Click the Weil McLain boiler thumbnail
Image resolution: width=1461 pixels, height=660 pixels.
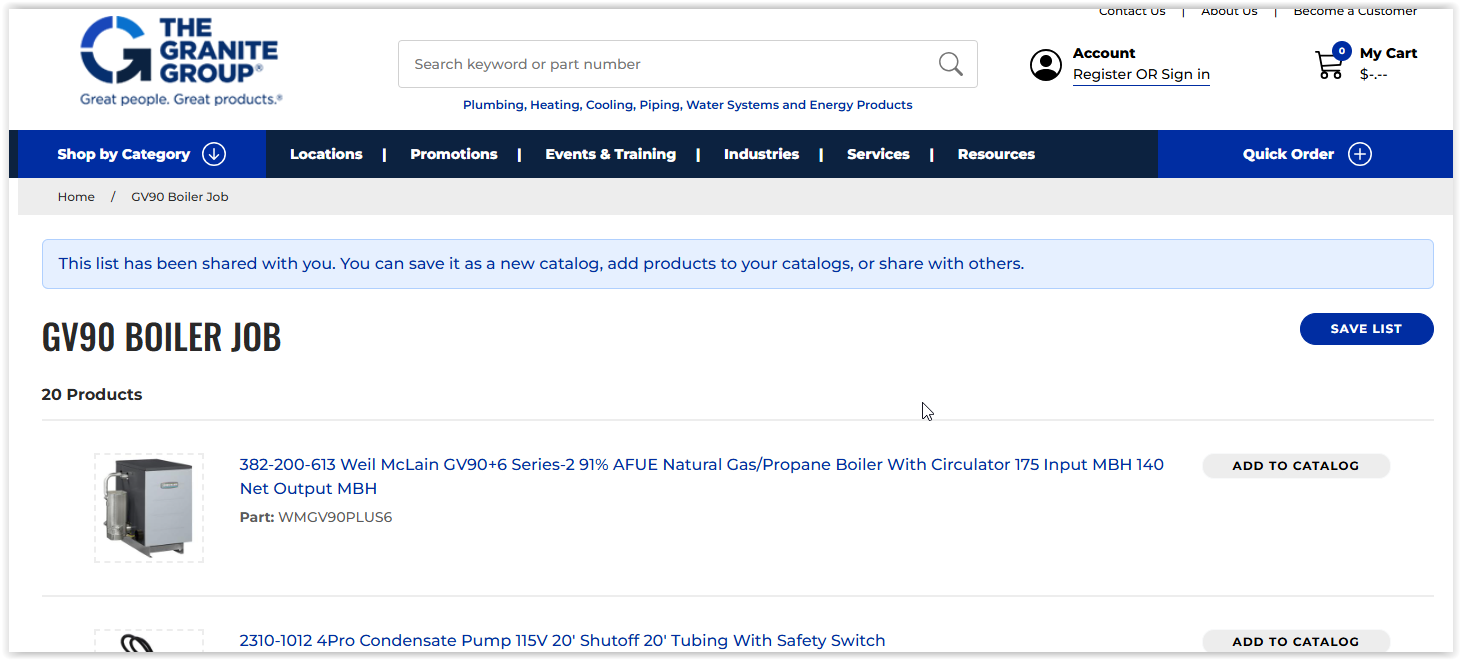(x=149, y=508)
